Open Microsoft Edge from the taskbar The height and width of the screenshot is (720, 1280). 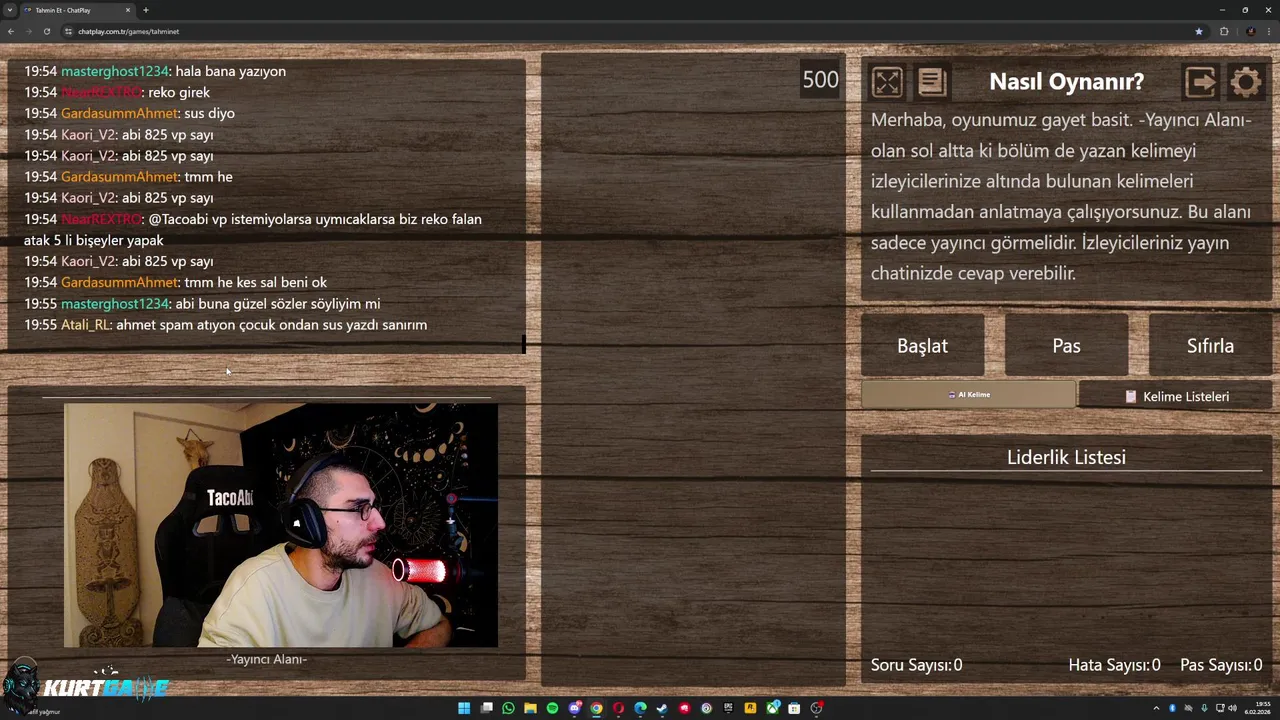(x=640, y=708)
